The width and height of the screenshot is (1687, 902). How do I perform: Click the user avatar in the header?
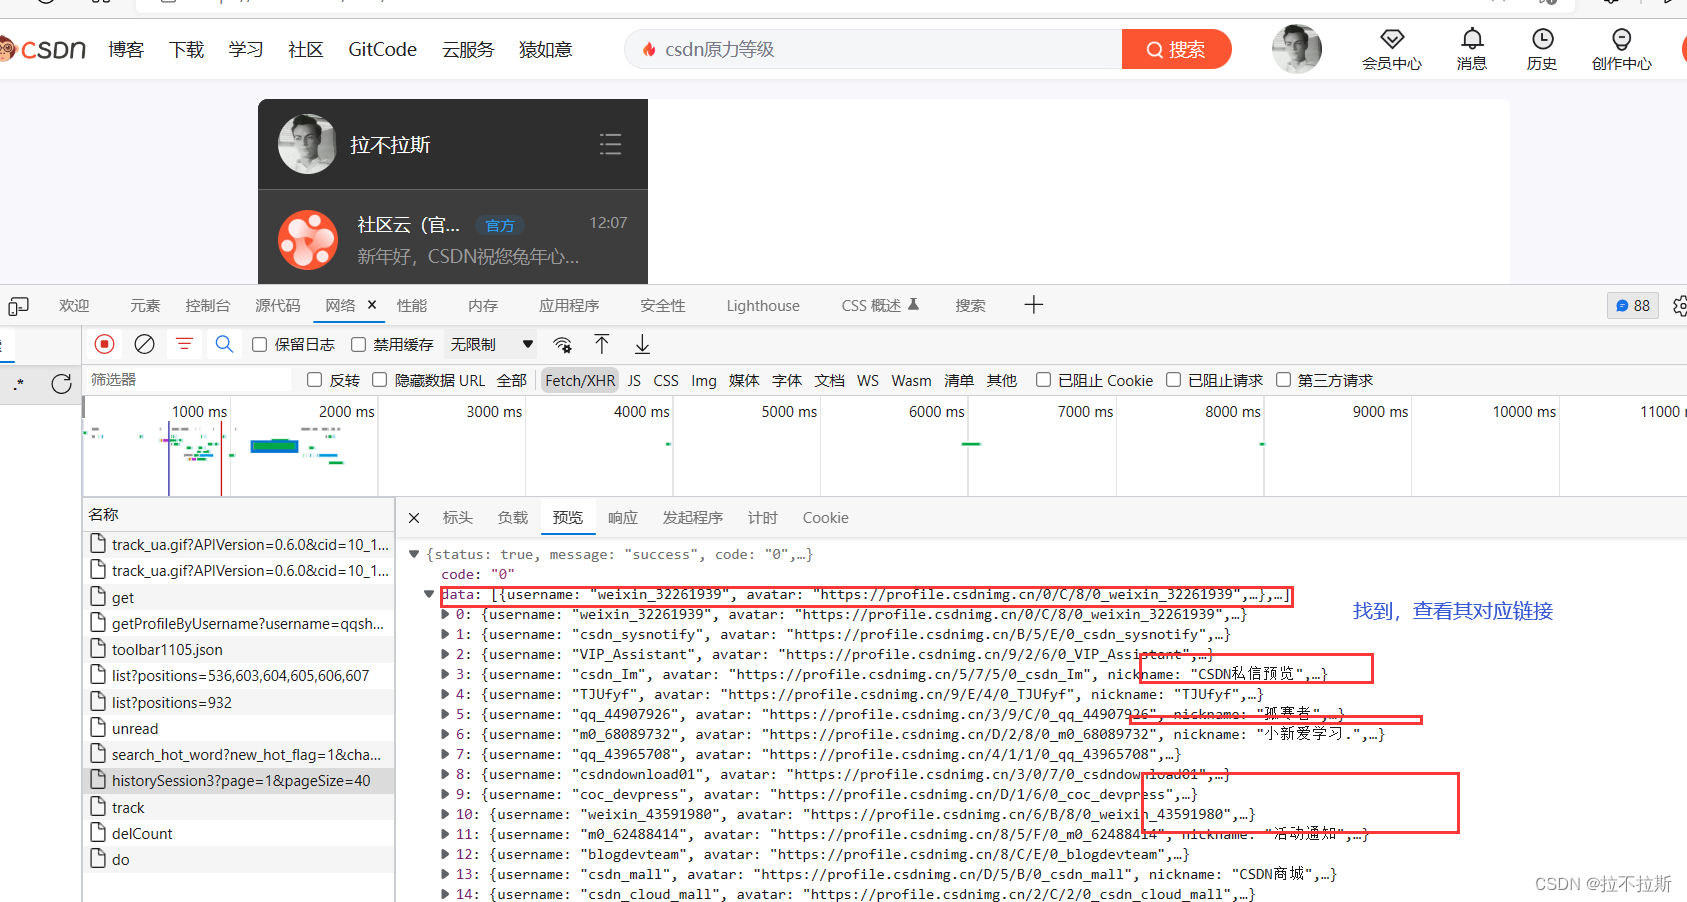tap(1297, 49)
